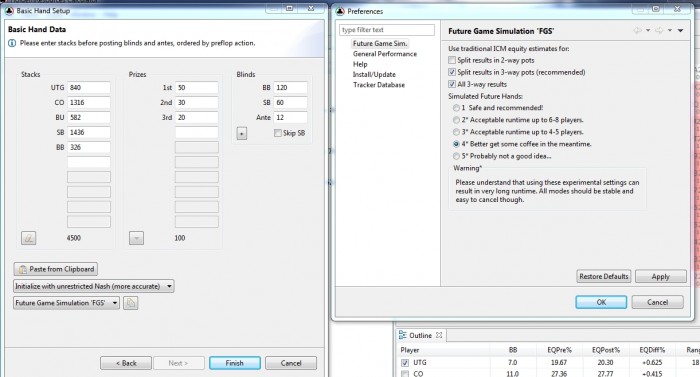Open Install/Update preference page
This screenshot has width=700, height=377.
click(x=374, y=75)
